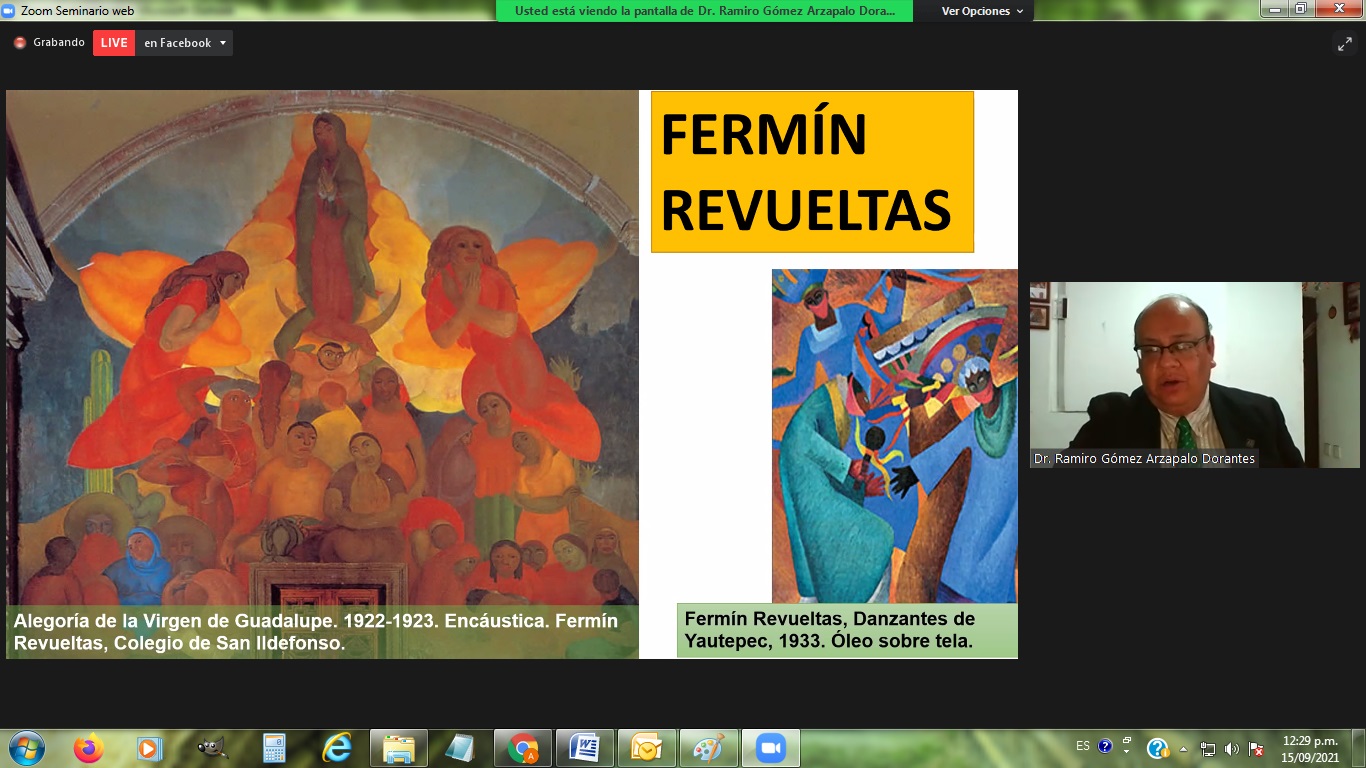
Task: Select Dr. Ramiro Gómez Arzapalo's video thumbnail
Action: (1195, 375)
